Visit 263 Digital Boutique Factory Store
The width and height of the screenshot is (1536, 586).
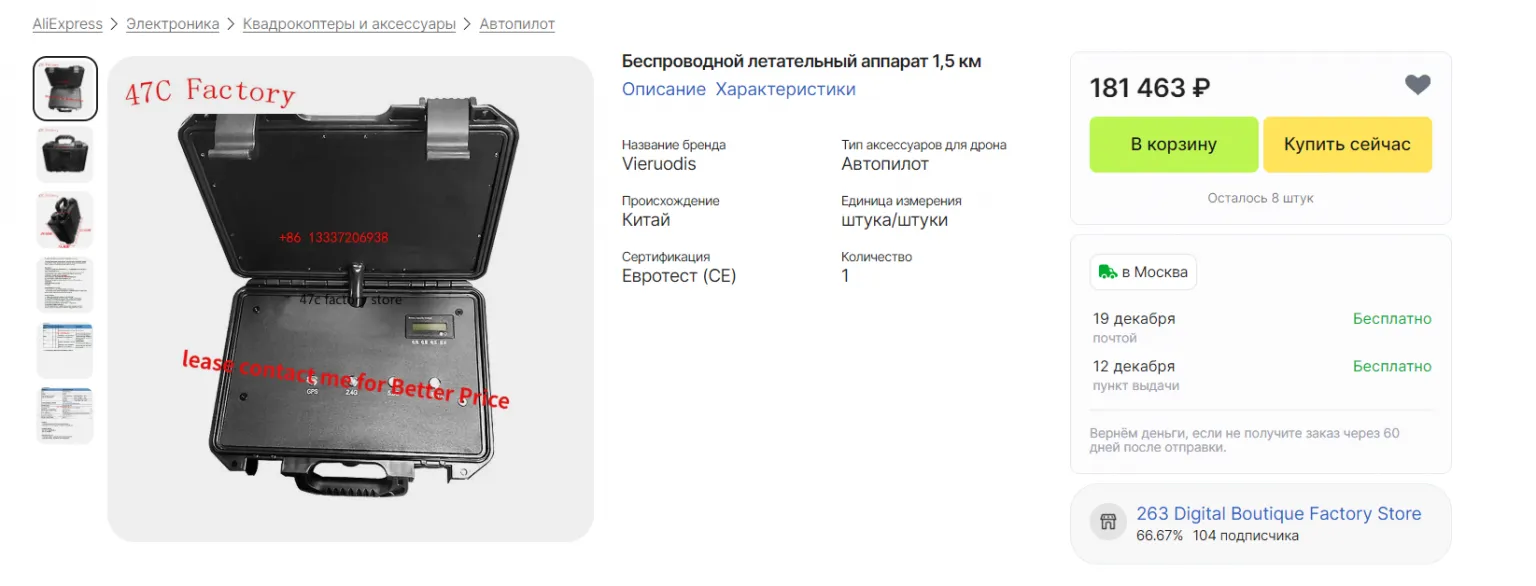[x=1278, y=514]
